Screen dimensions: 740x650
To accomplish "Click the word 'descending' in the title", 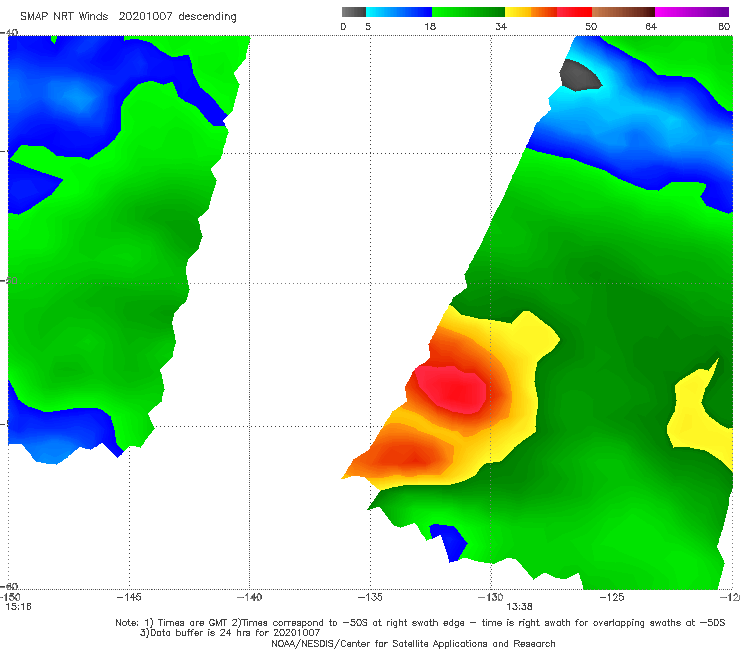I will pos(207,17).
